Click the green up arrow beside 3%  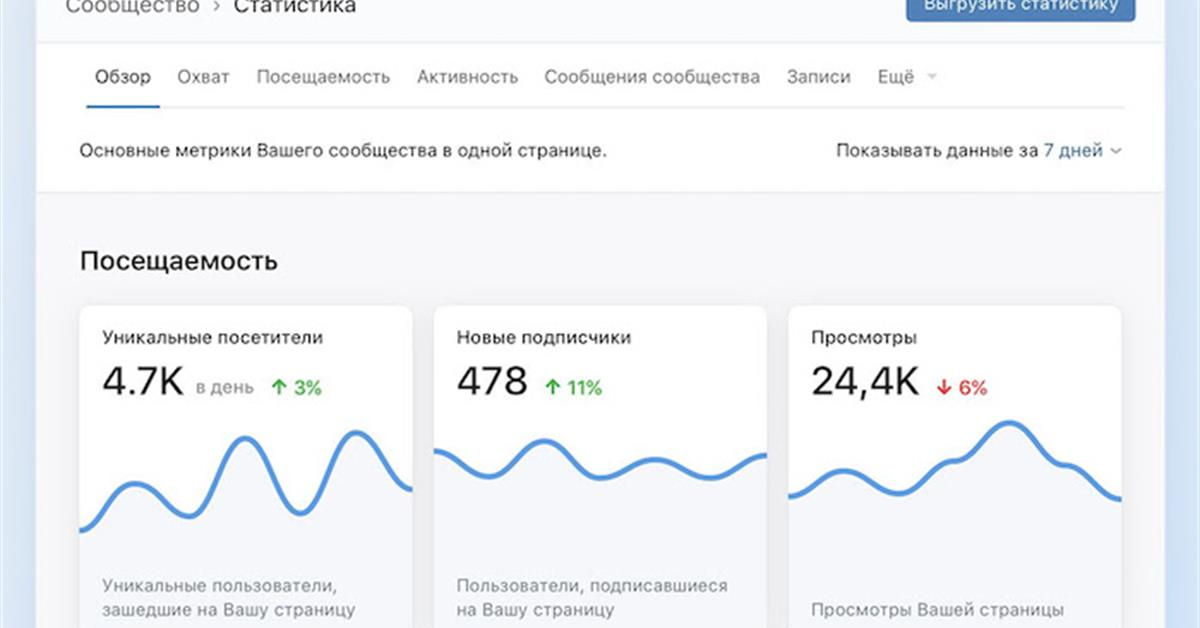[x=279, y=388]
